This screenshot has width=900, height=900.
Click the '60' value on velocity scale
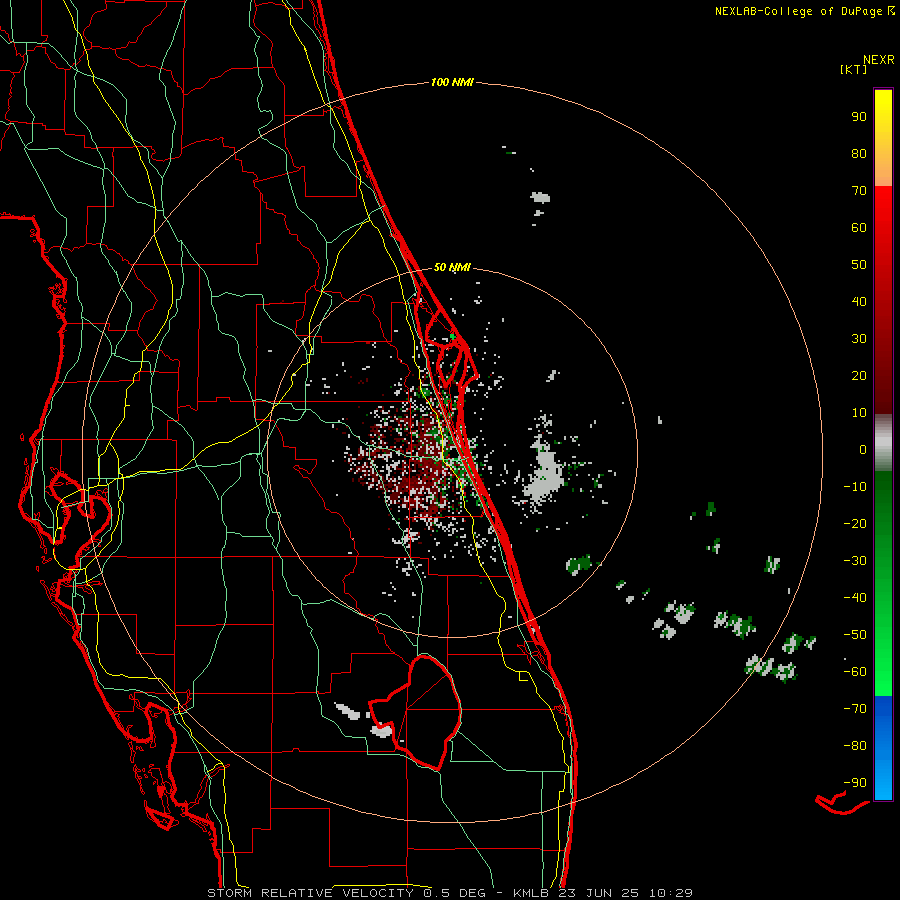pyautogui.click(x=859, y=228)
